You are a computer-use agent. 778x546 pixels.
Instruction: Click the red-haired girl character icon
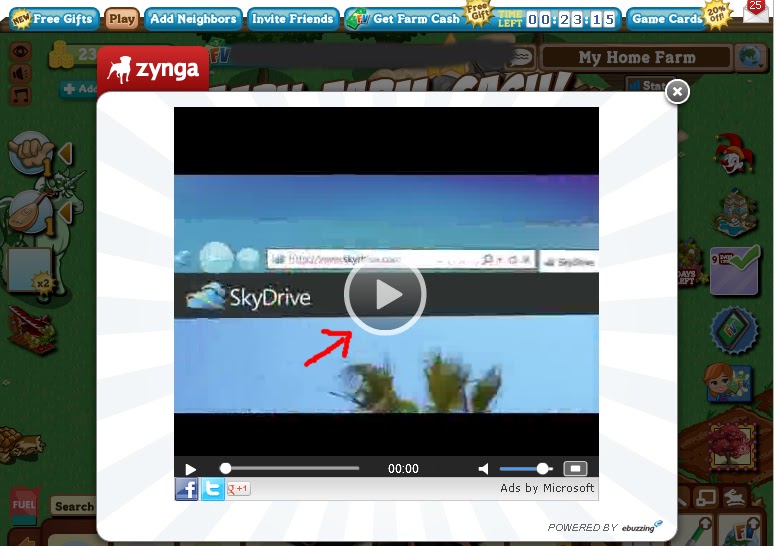[726, 383]
